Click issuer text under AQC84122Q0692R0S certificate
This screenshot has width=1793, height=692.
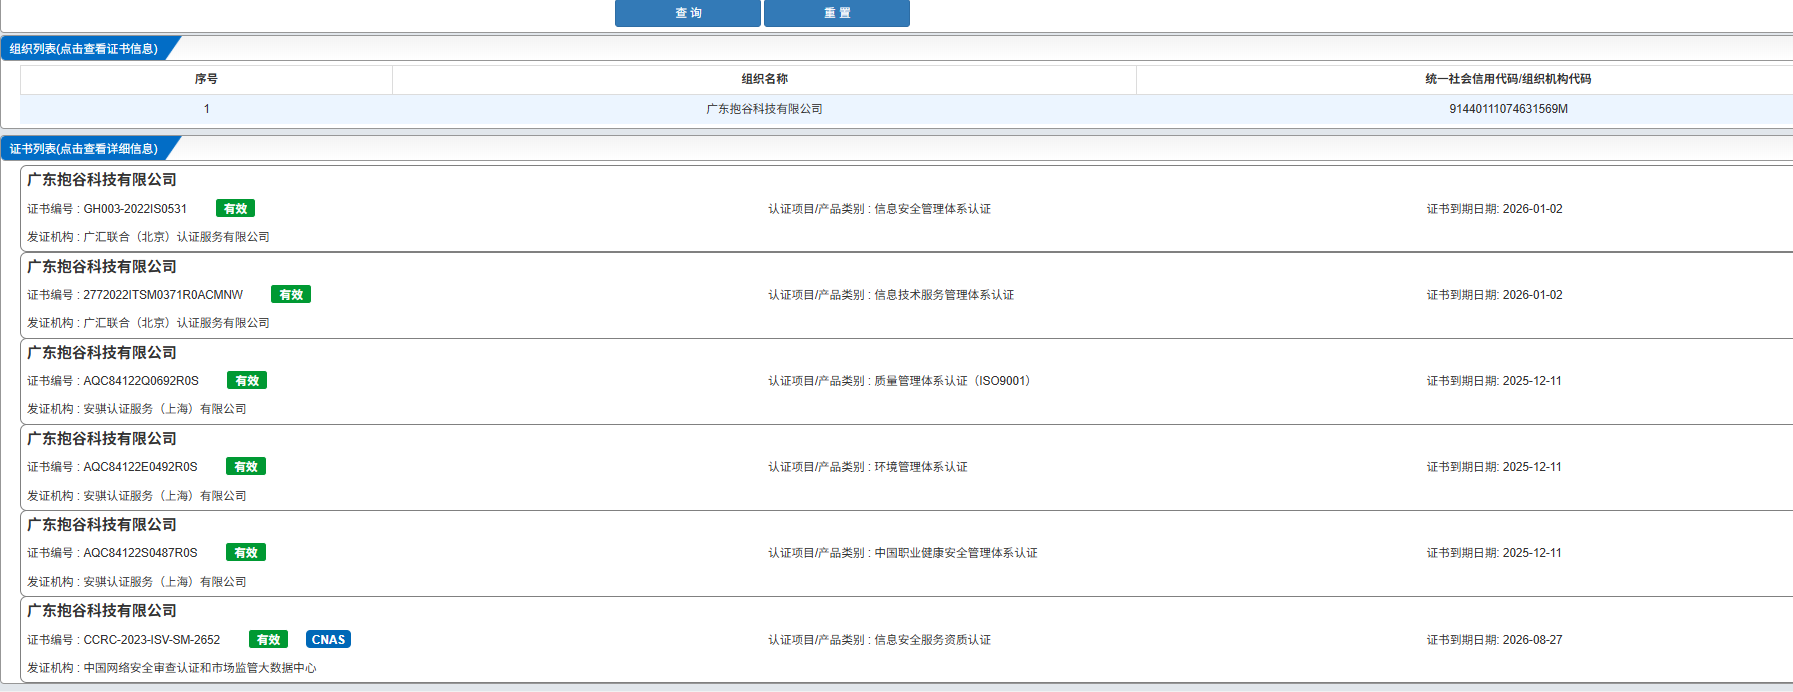click(x=165, y=409)
